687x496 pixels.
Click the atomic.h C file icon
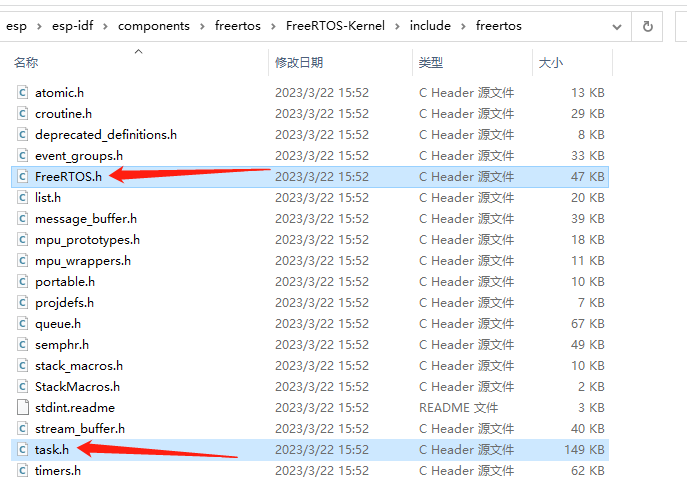coord(23,92)
